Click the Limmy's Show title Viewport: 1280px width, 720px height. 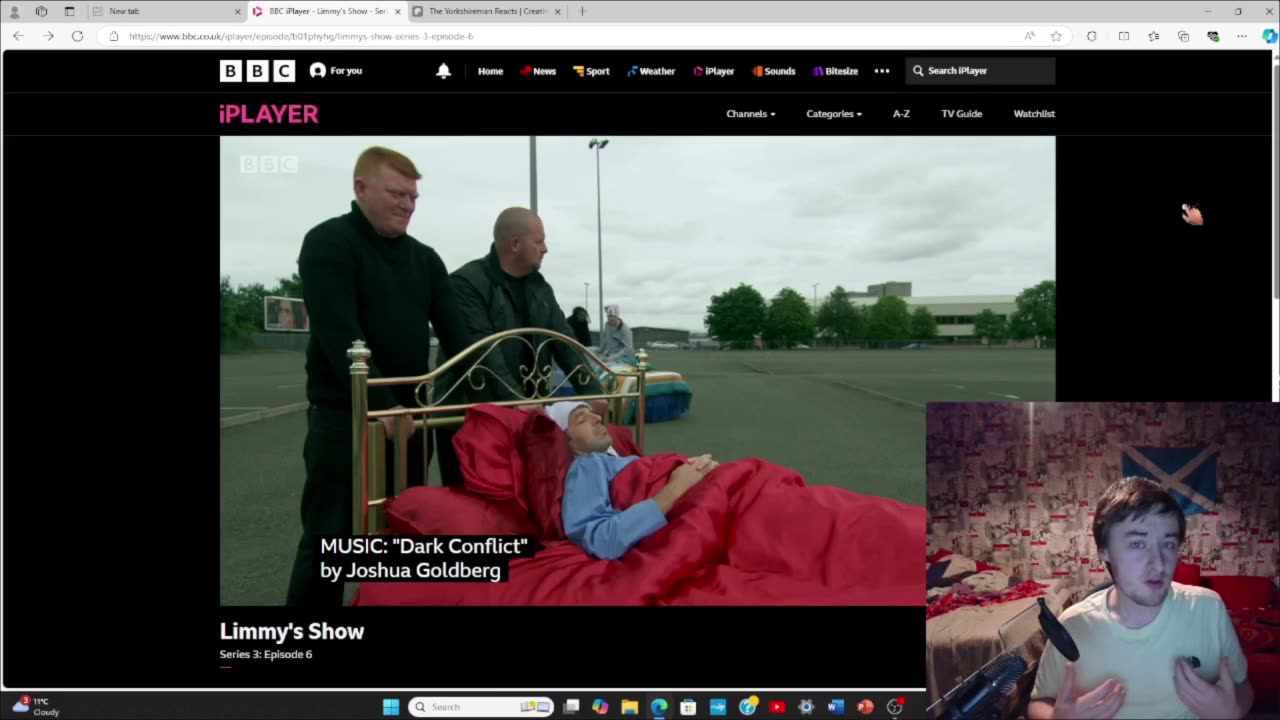(x=292, y=631)
